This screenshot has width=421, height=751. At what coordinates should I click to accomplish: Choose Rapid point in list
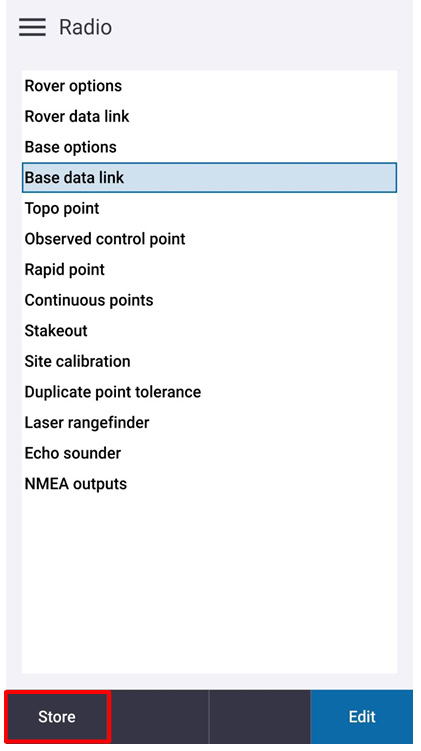coord(209,270)
